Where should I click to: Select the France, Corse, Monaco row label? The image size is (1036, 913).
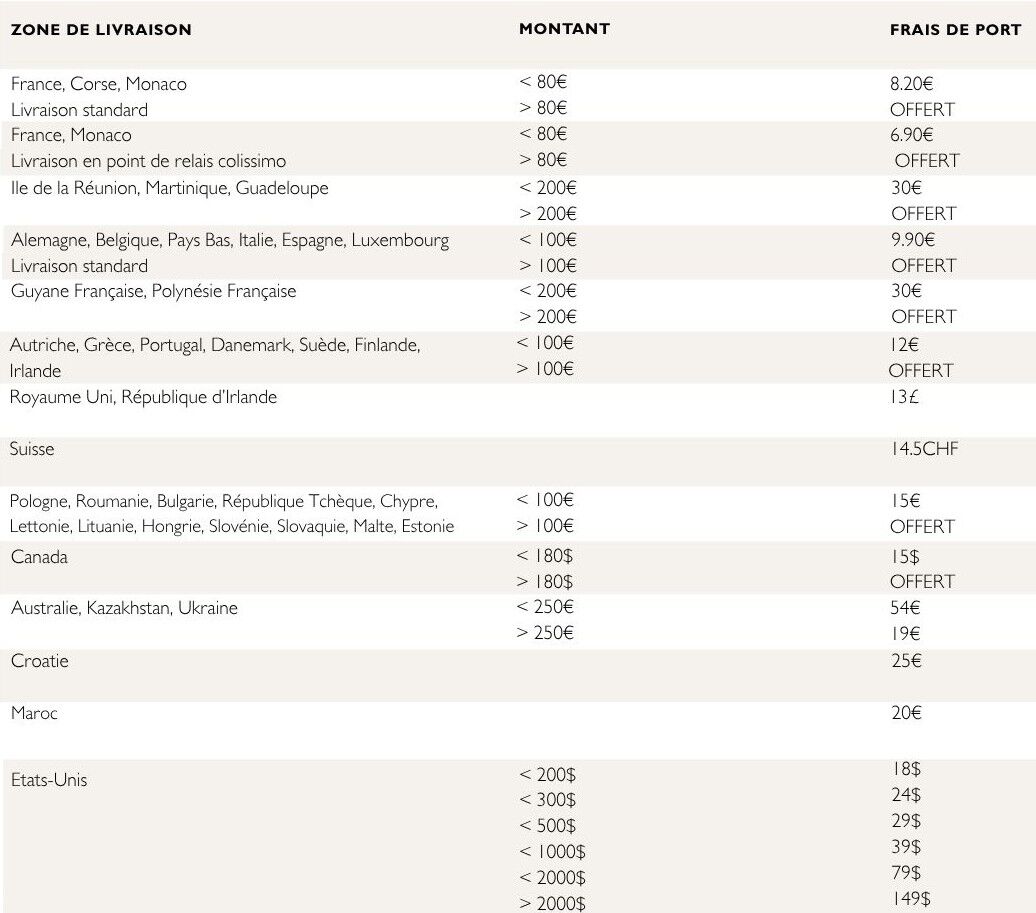point(99,84)
